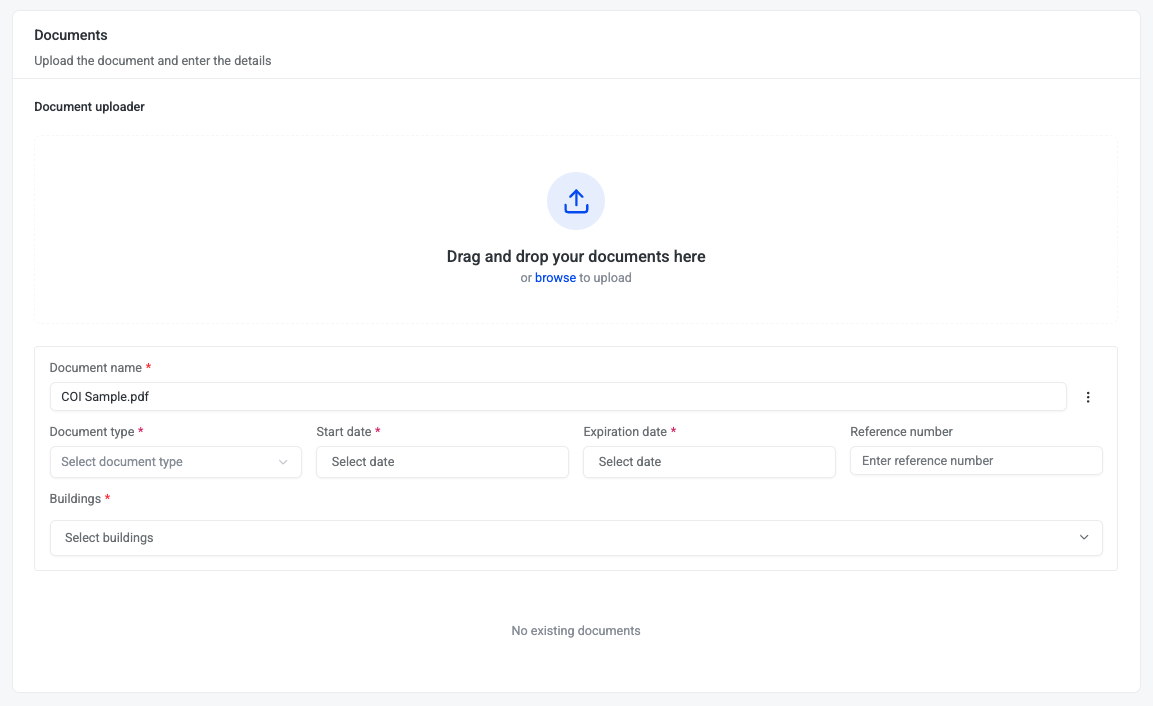The image size is (1153, 706).
Task: Open the Expiration date picker field
Action: click(709, 462)
